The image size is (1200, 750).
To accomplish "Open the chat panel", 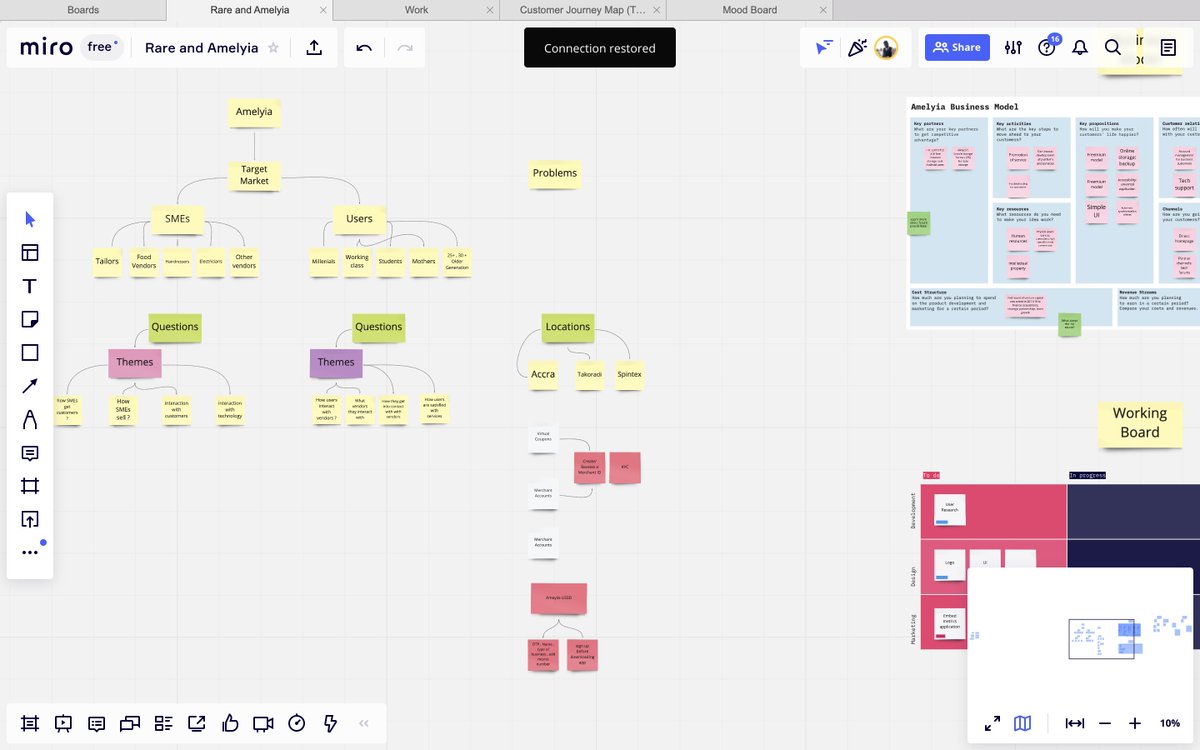I will click(x=130, y=723).
